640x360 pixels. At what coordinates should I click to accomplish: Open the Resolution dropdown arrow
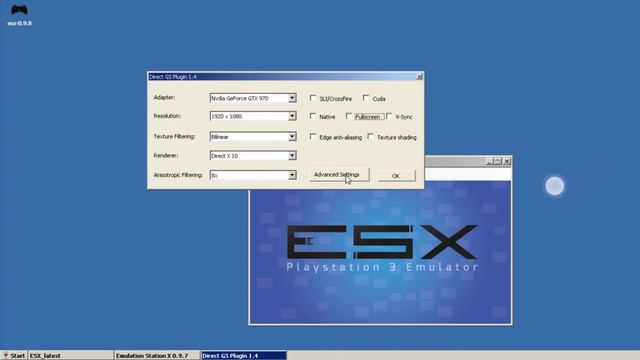[x=292, y=116]
